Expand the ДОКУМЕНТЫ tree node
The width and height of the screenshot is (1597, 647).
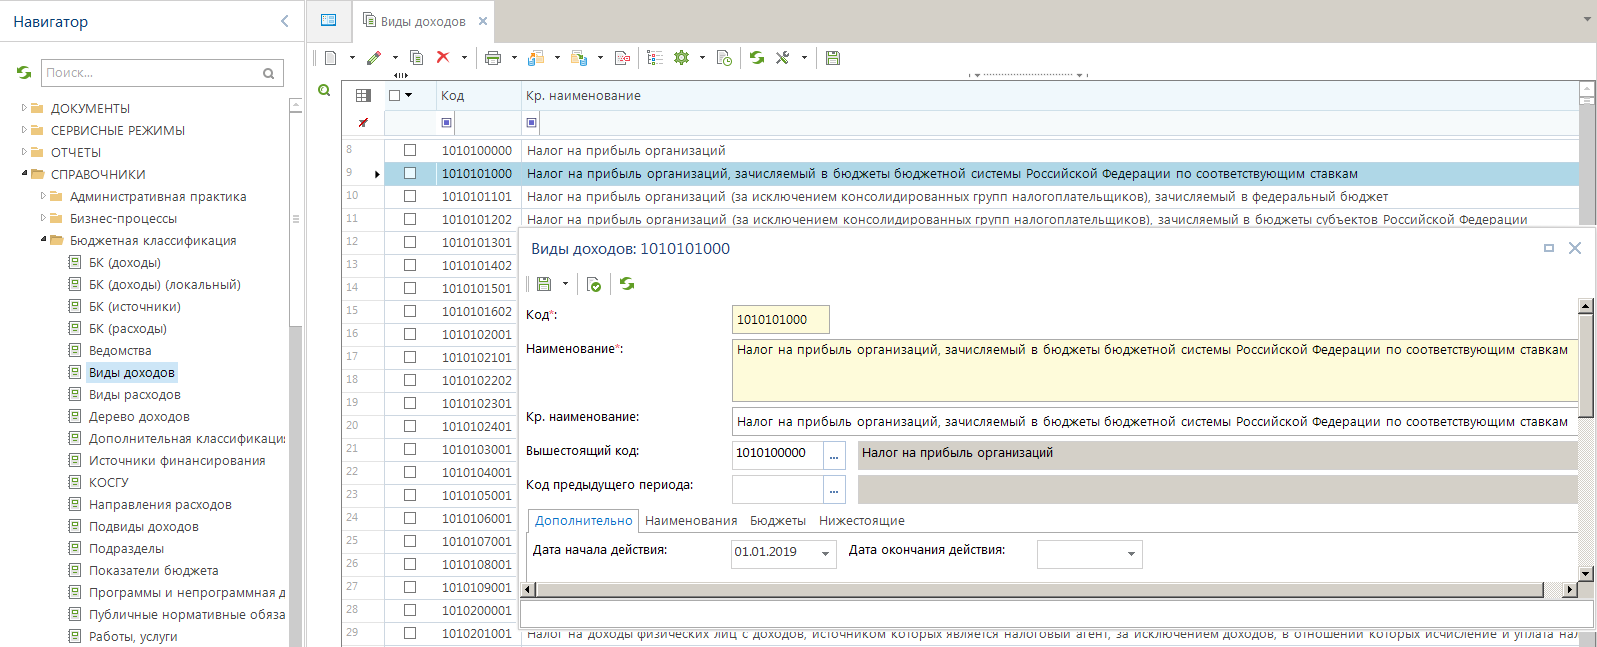tap(24, 108)
